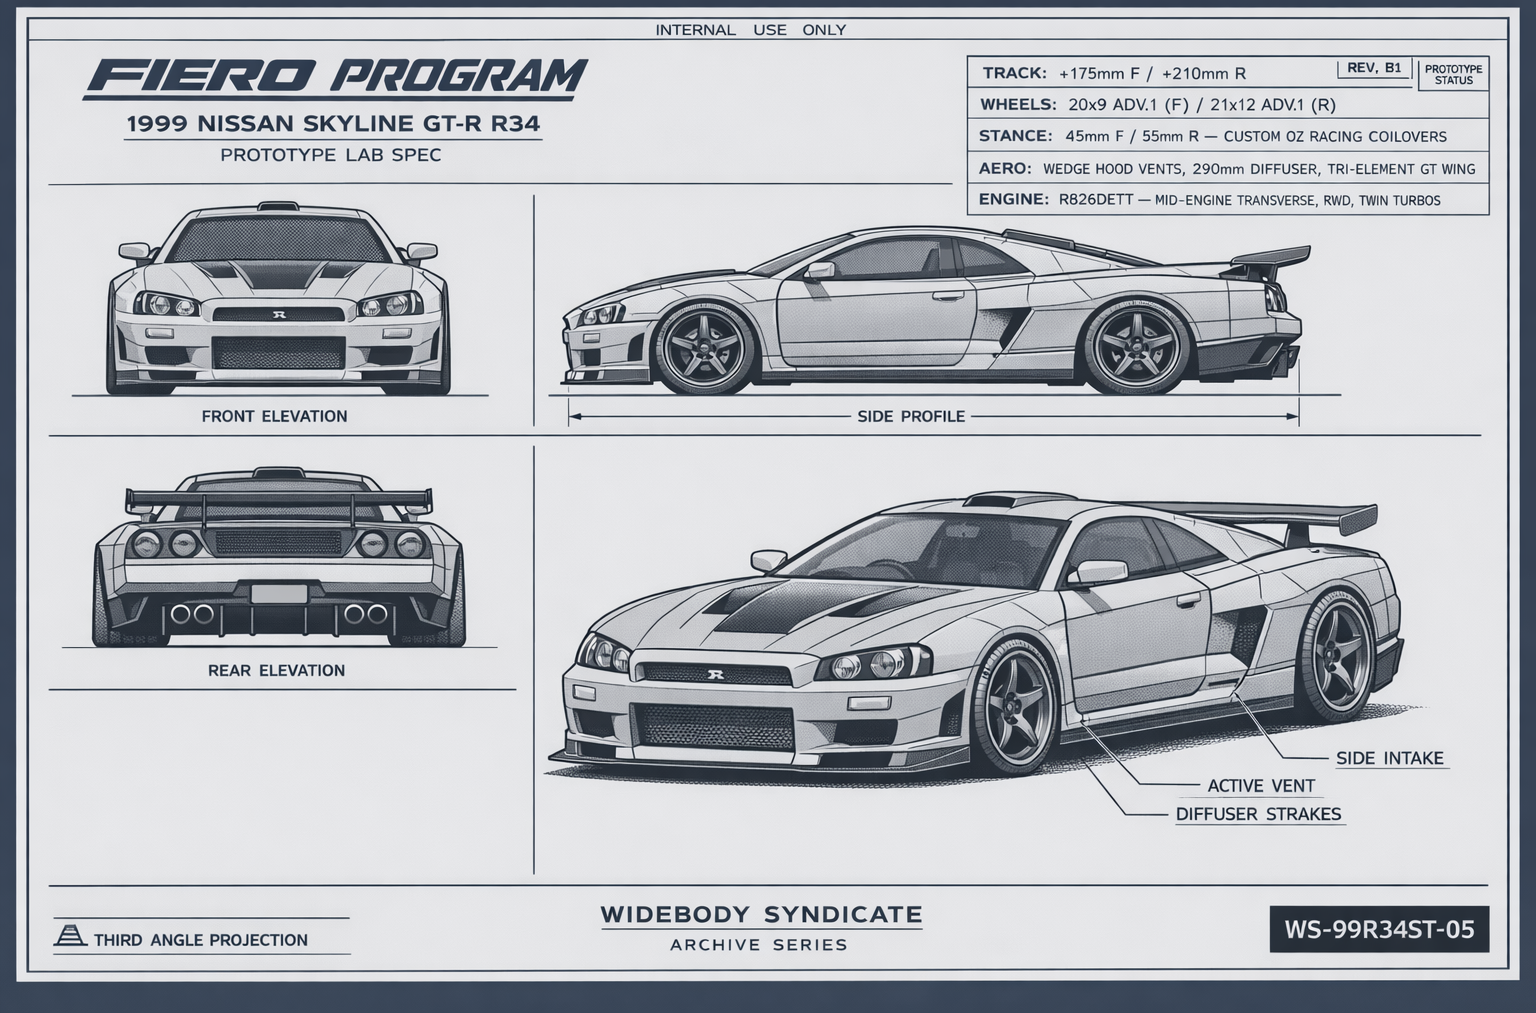
Task: Click the 'INTERNAL USE ONLY' header text
Action: click(x=750, y=30)
